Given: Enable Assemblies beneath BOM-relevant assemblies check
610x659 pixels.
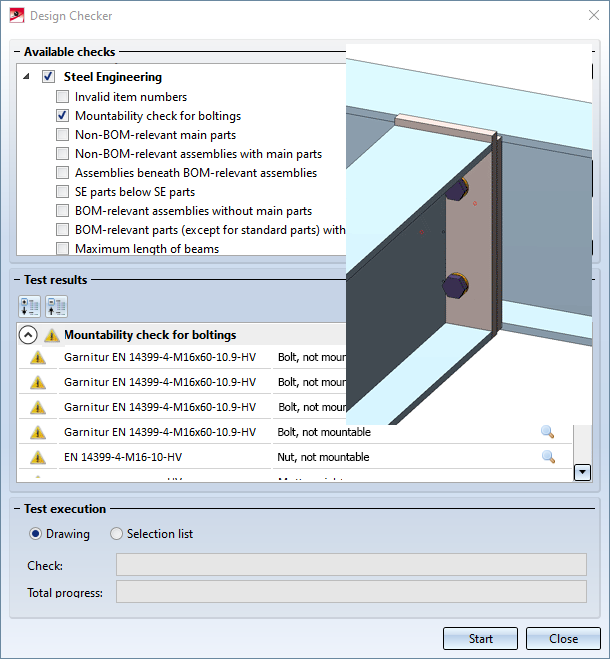Looking at the screenshot, I should 63,172.
